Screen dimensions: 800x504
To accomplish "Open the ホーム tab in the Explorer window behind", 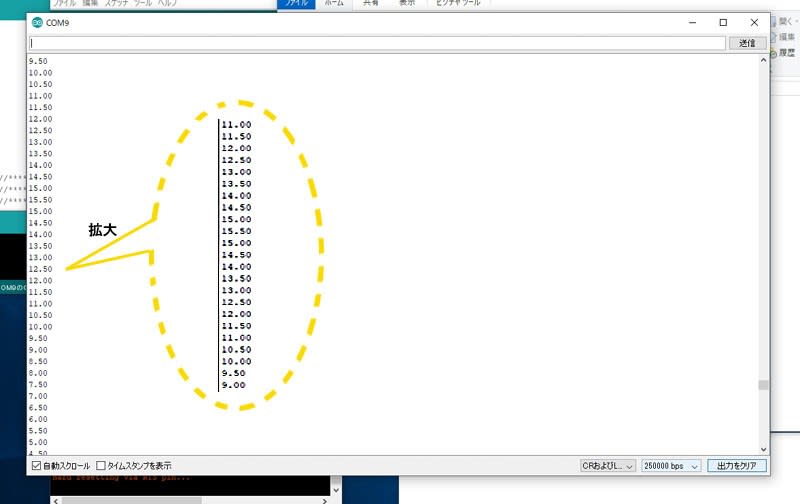I will point(334,4).
